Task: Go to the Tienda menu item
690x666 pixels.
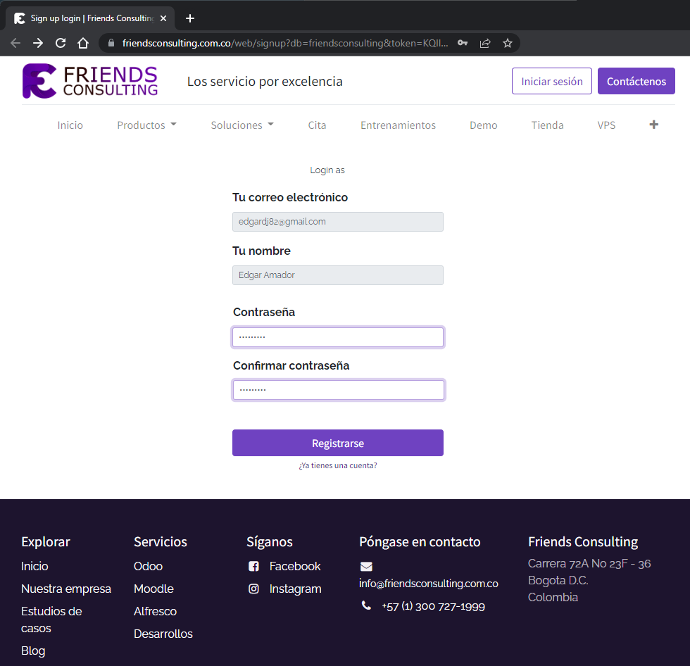Action: pyautogui.click(x=547, y=125)
